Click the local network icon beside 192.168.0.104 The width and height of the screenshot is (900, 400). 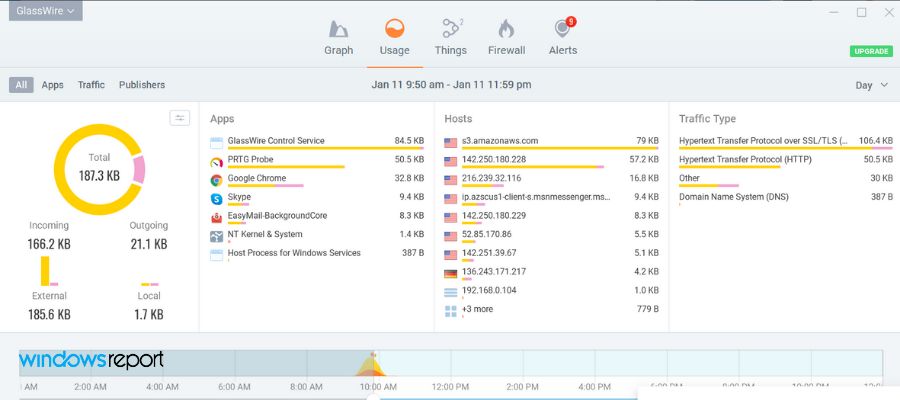451,293
